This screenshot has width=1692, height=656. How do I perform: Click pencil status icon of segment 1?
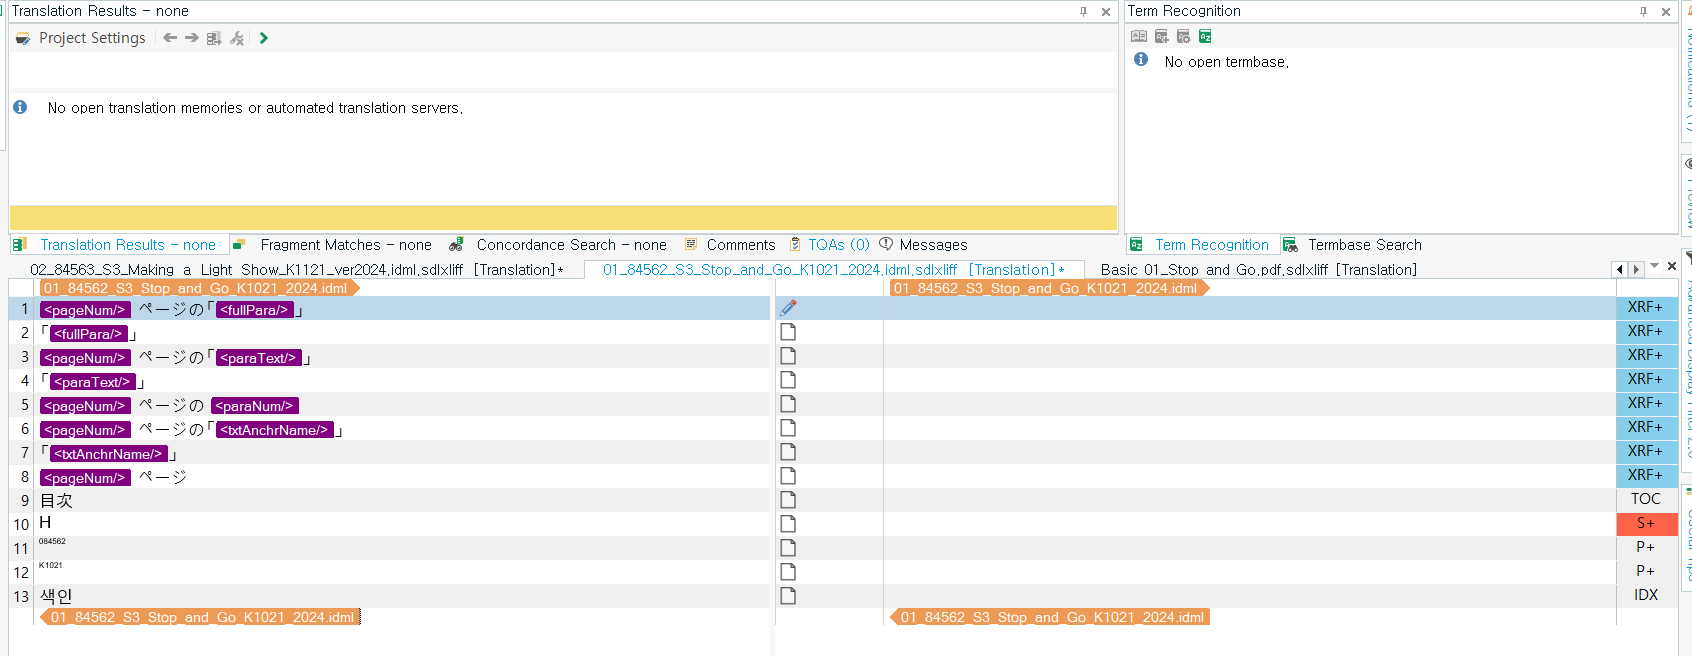point(788,308)
